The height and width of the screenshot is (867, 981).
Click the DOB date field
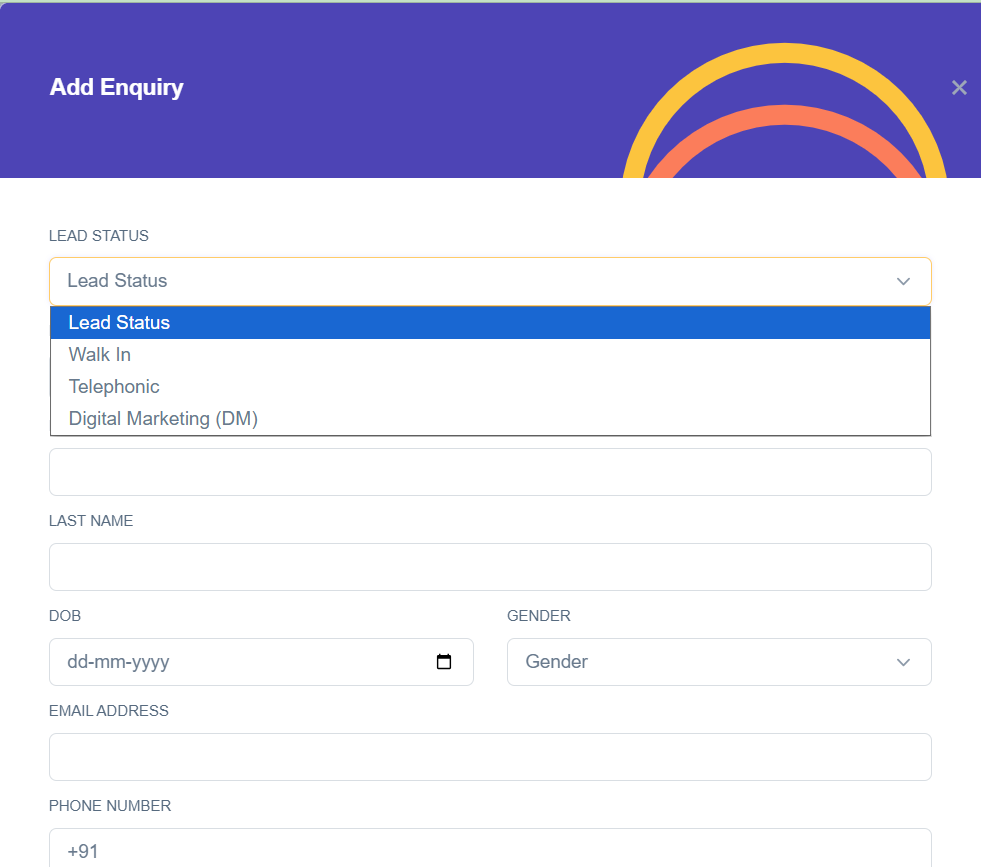[x=262, y=662]
